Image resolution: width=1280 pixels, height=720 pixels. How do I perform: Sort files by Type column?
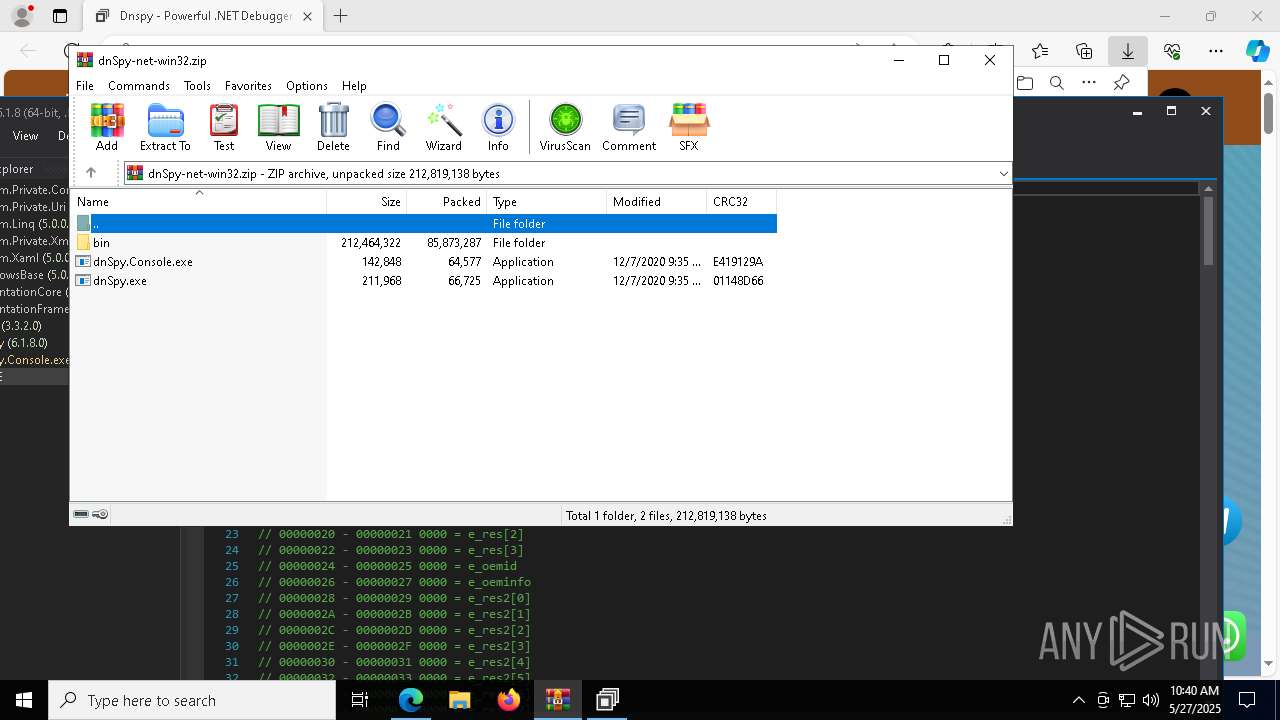click(x=547, y=202)
